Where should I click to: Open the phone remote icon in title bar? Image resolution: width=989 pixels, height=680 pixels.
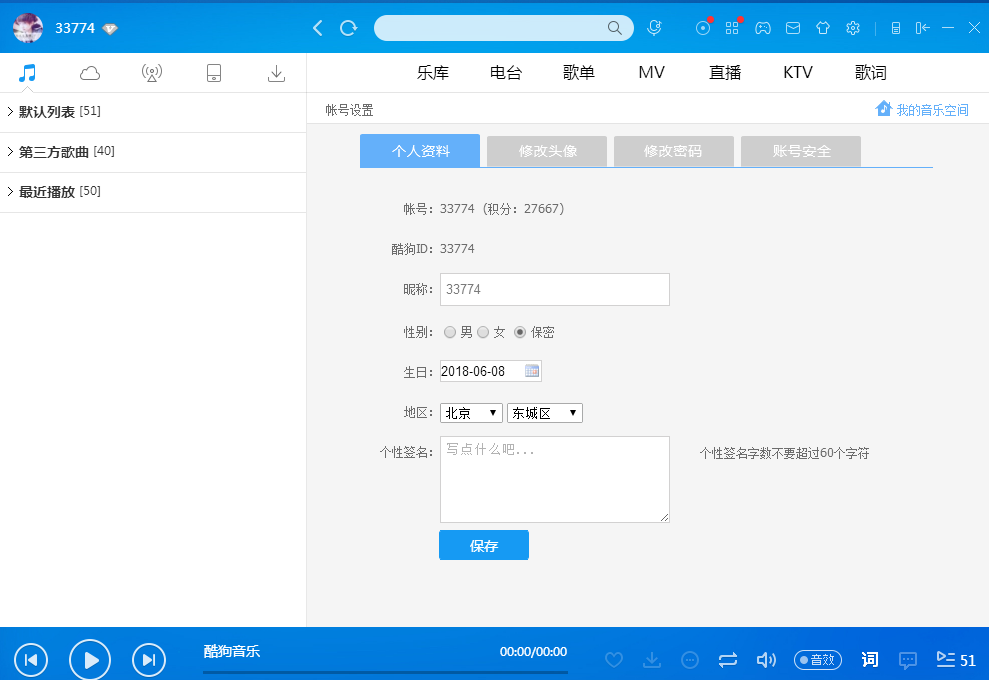[x=896, y=28]
